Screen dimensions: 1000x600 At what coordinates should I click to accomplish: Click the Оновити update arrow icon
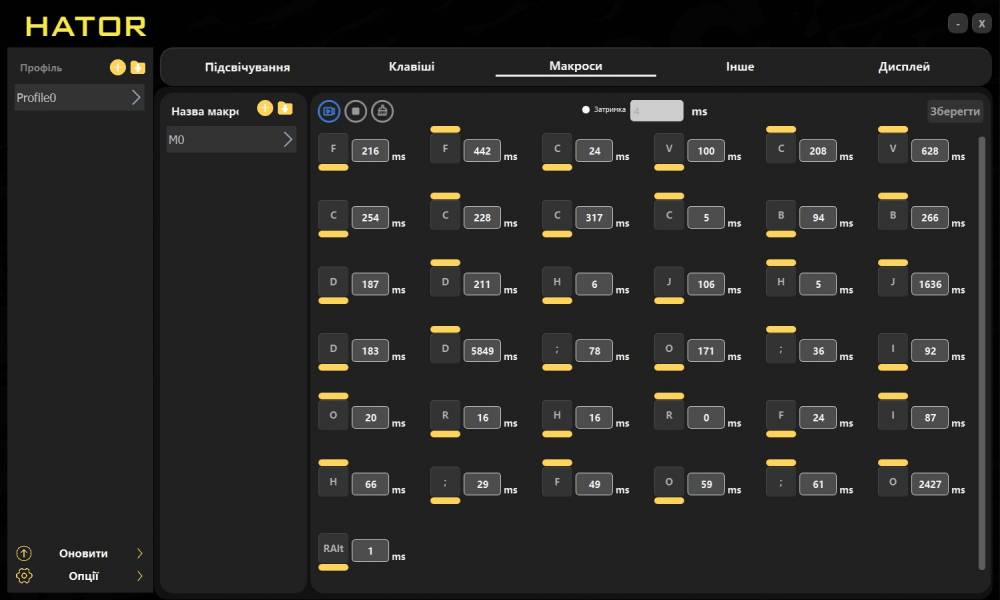click(25, 553)
